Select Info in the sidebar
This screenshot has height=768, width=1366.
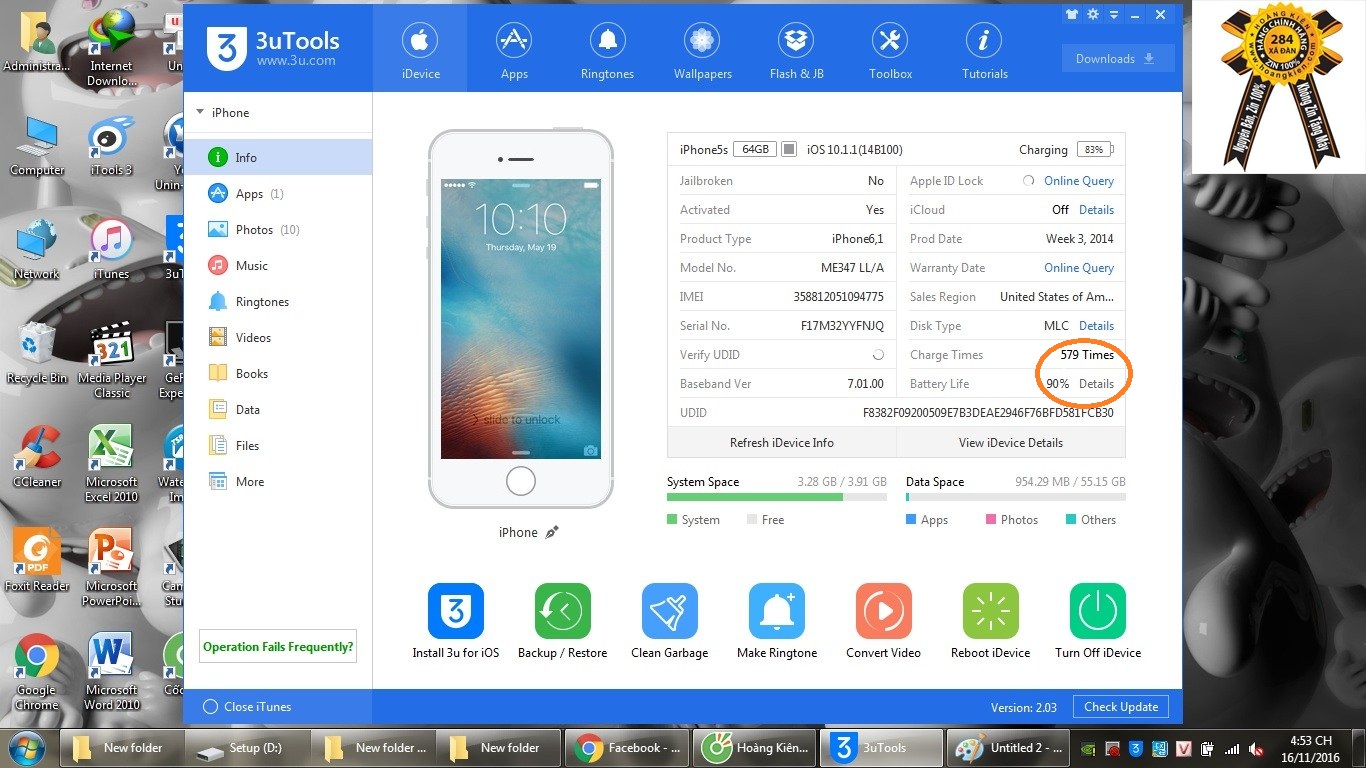pyautogui.click(x=278, y=158)
